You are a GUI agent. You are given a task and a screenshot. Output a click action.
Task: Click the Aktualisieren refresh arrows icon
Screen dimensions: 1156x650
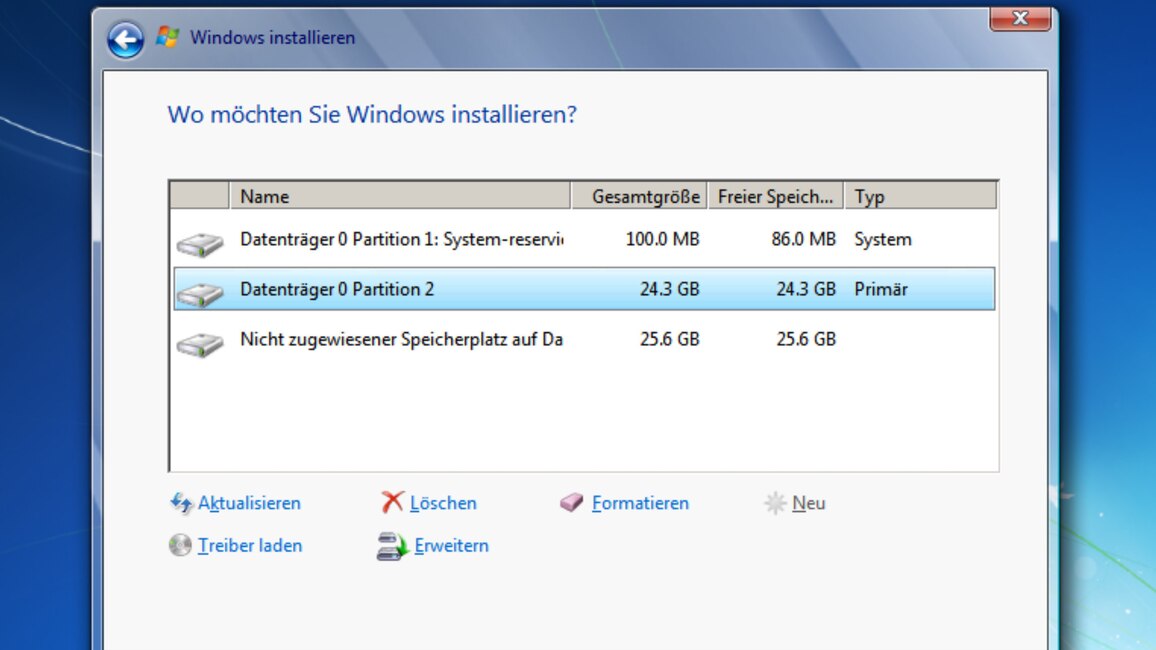(x=181, y=503)
